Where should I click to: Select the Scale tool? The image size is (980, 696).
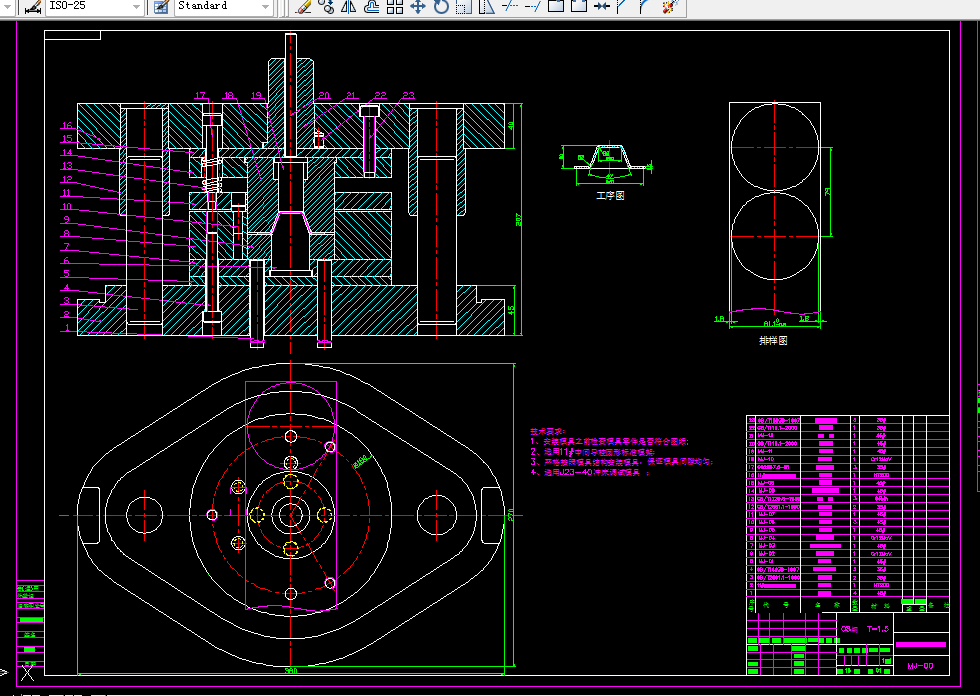click(x=463, y=7)
